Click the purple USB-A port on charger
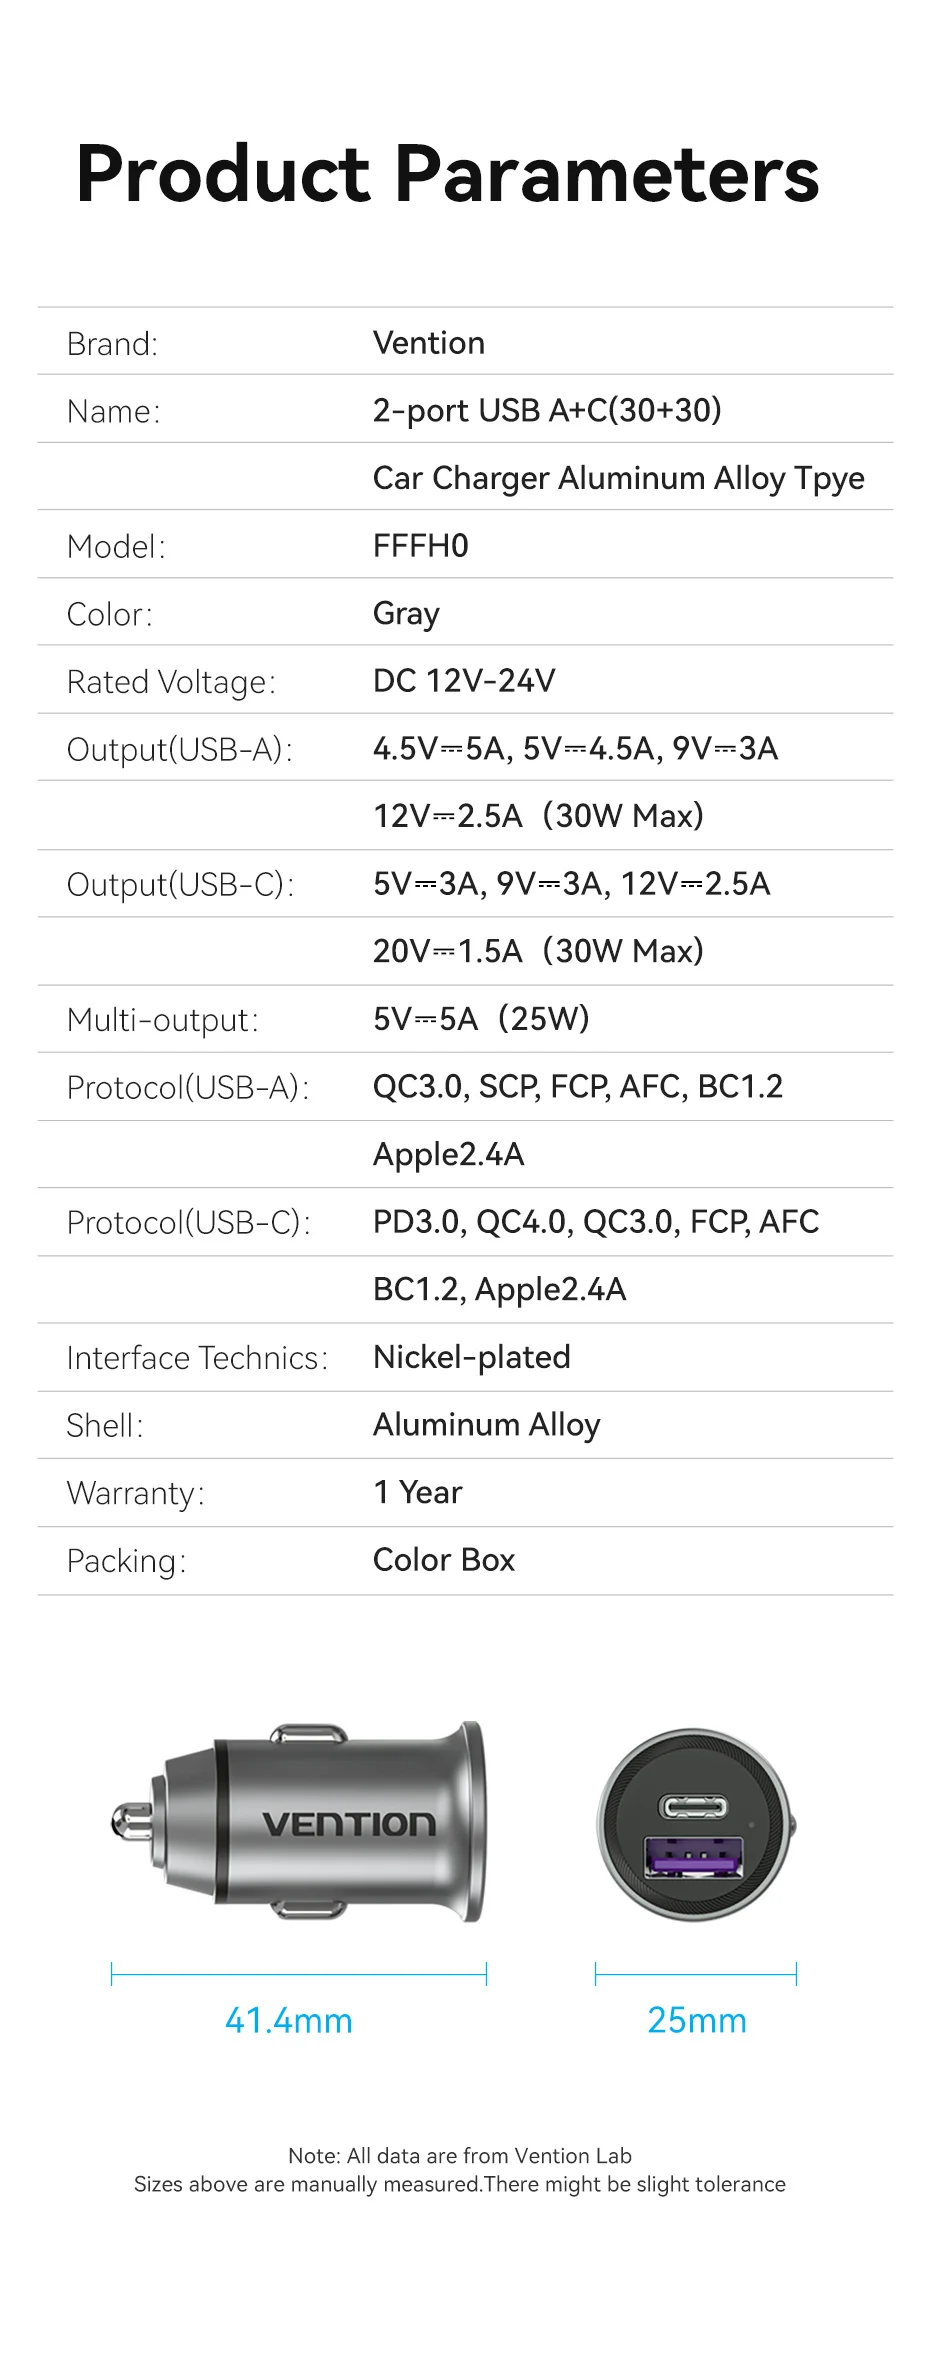 (693, 1858)
